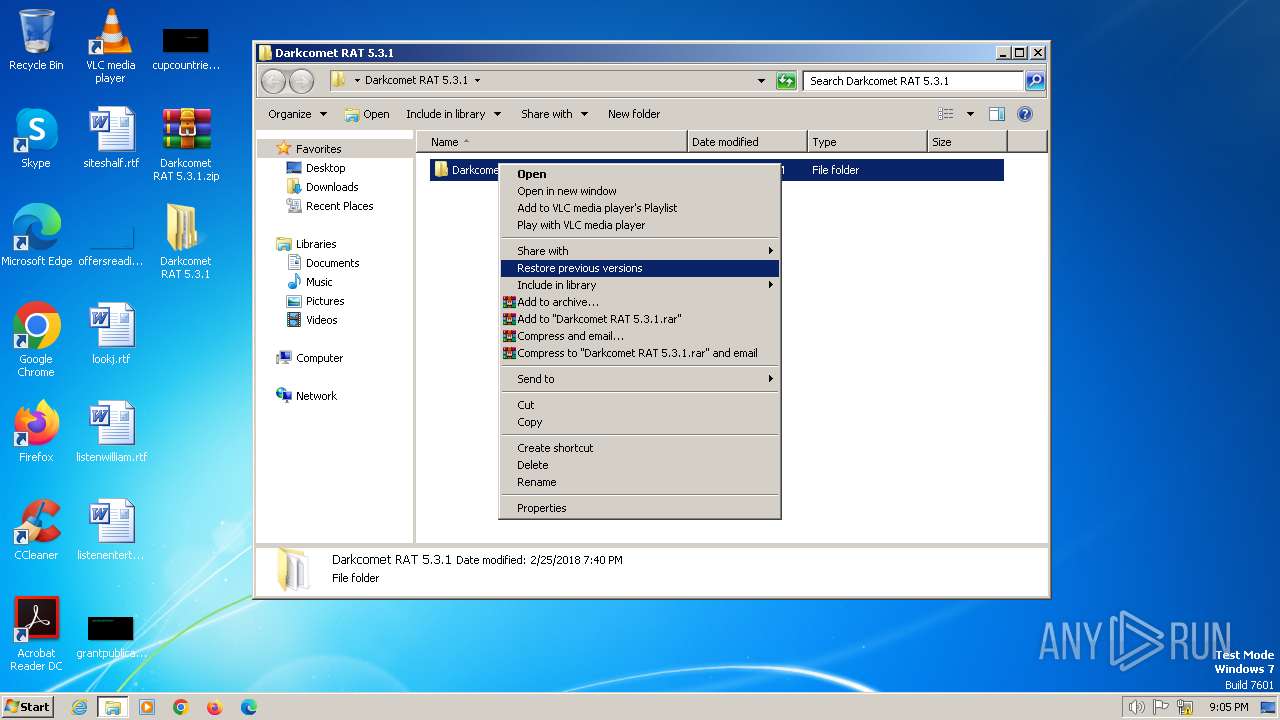Screen dimensions: 1280x720
Task: Open Skype desktop shortcut
Action: click(36, 138)
